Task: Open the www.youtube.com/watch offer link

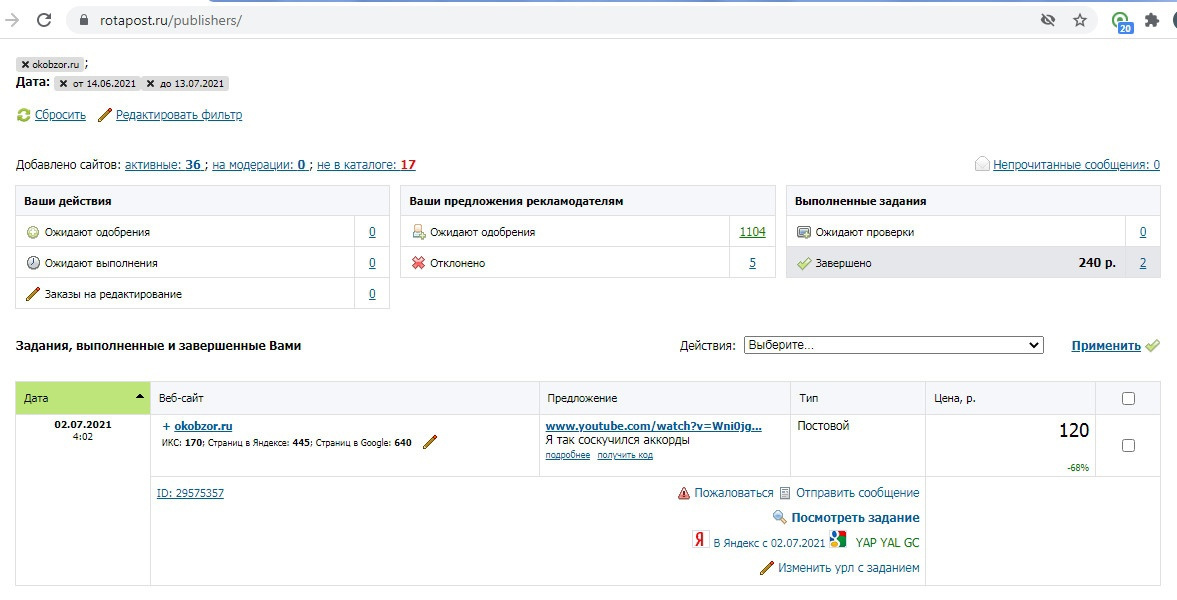Action: 654,426
